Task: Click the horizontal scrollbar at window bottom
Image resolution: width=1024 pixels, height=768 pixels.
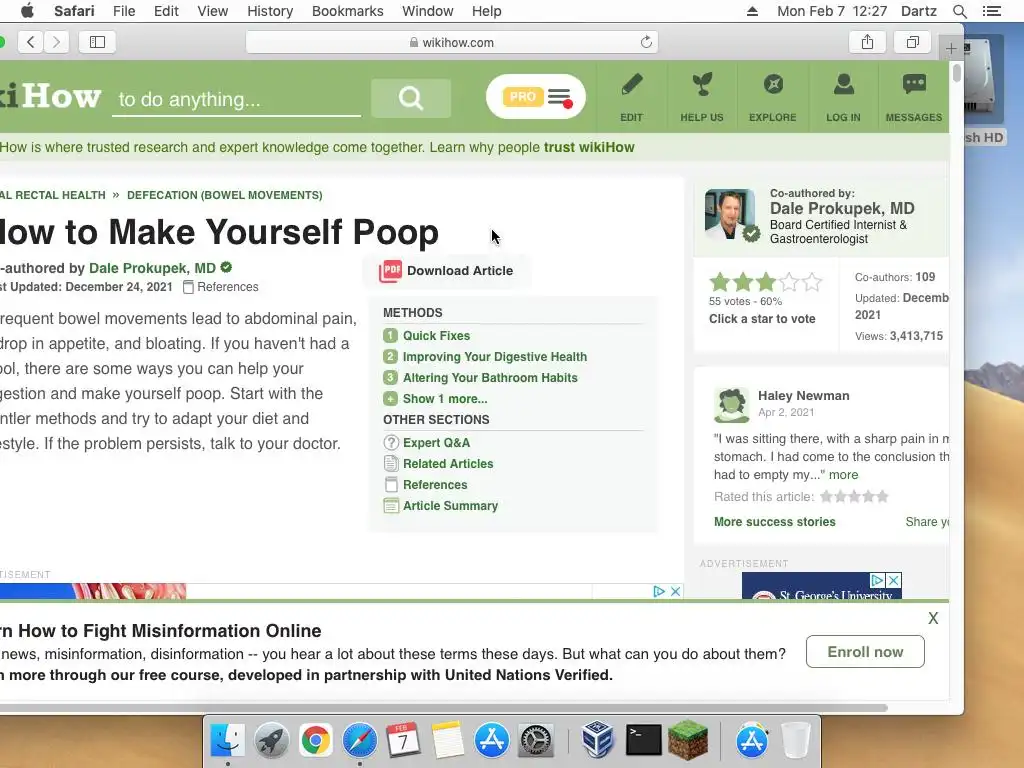Action: pos(444,708)
